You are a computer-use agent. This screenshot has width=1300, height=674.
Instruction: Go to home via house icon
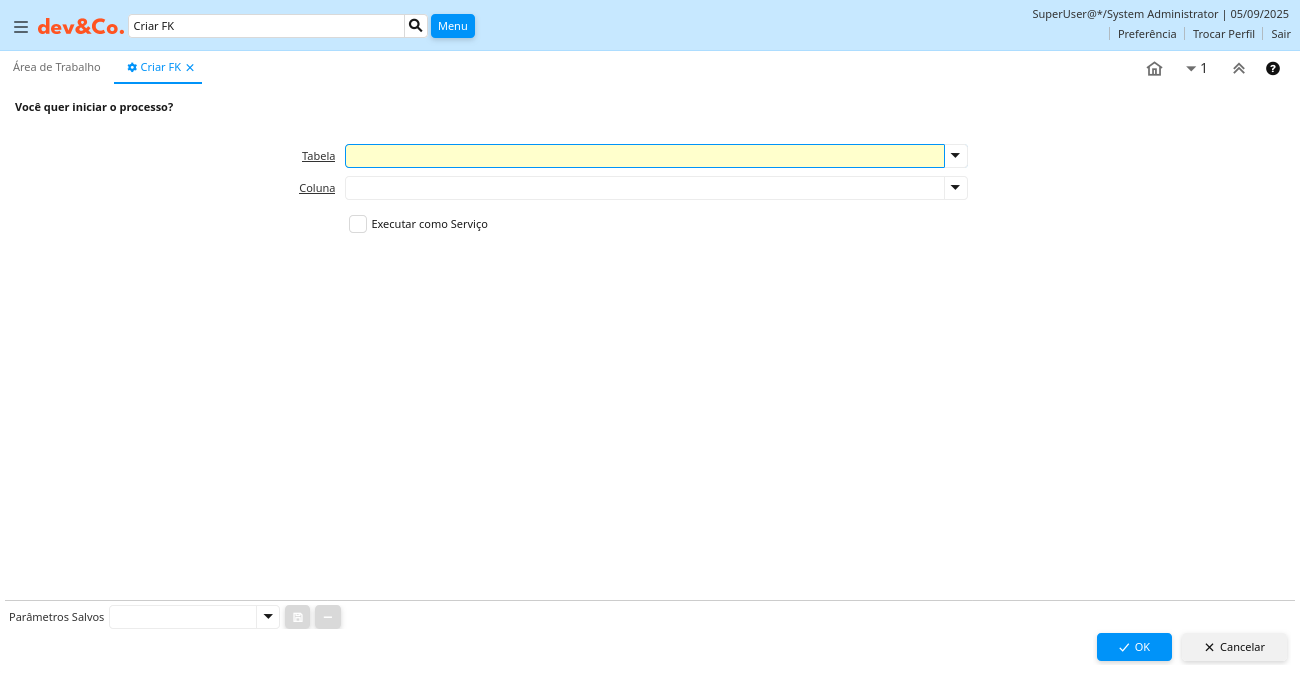tap(1154, 69)
